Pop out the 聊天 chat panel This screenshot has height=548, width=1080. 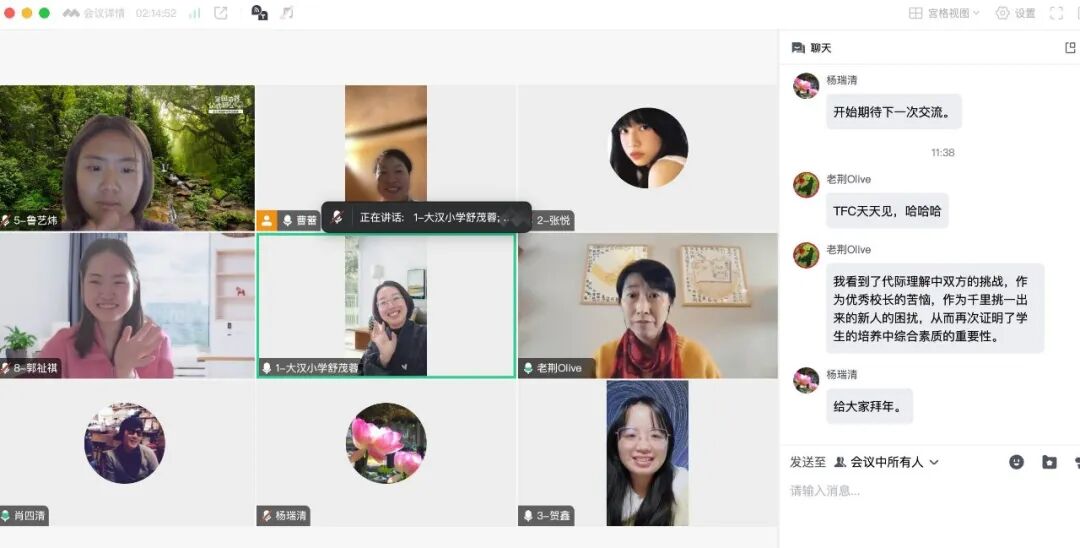click(1070, 48)
